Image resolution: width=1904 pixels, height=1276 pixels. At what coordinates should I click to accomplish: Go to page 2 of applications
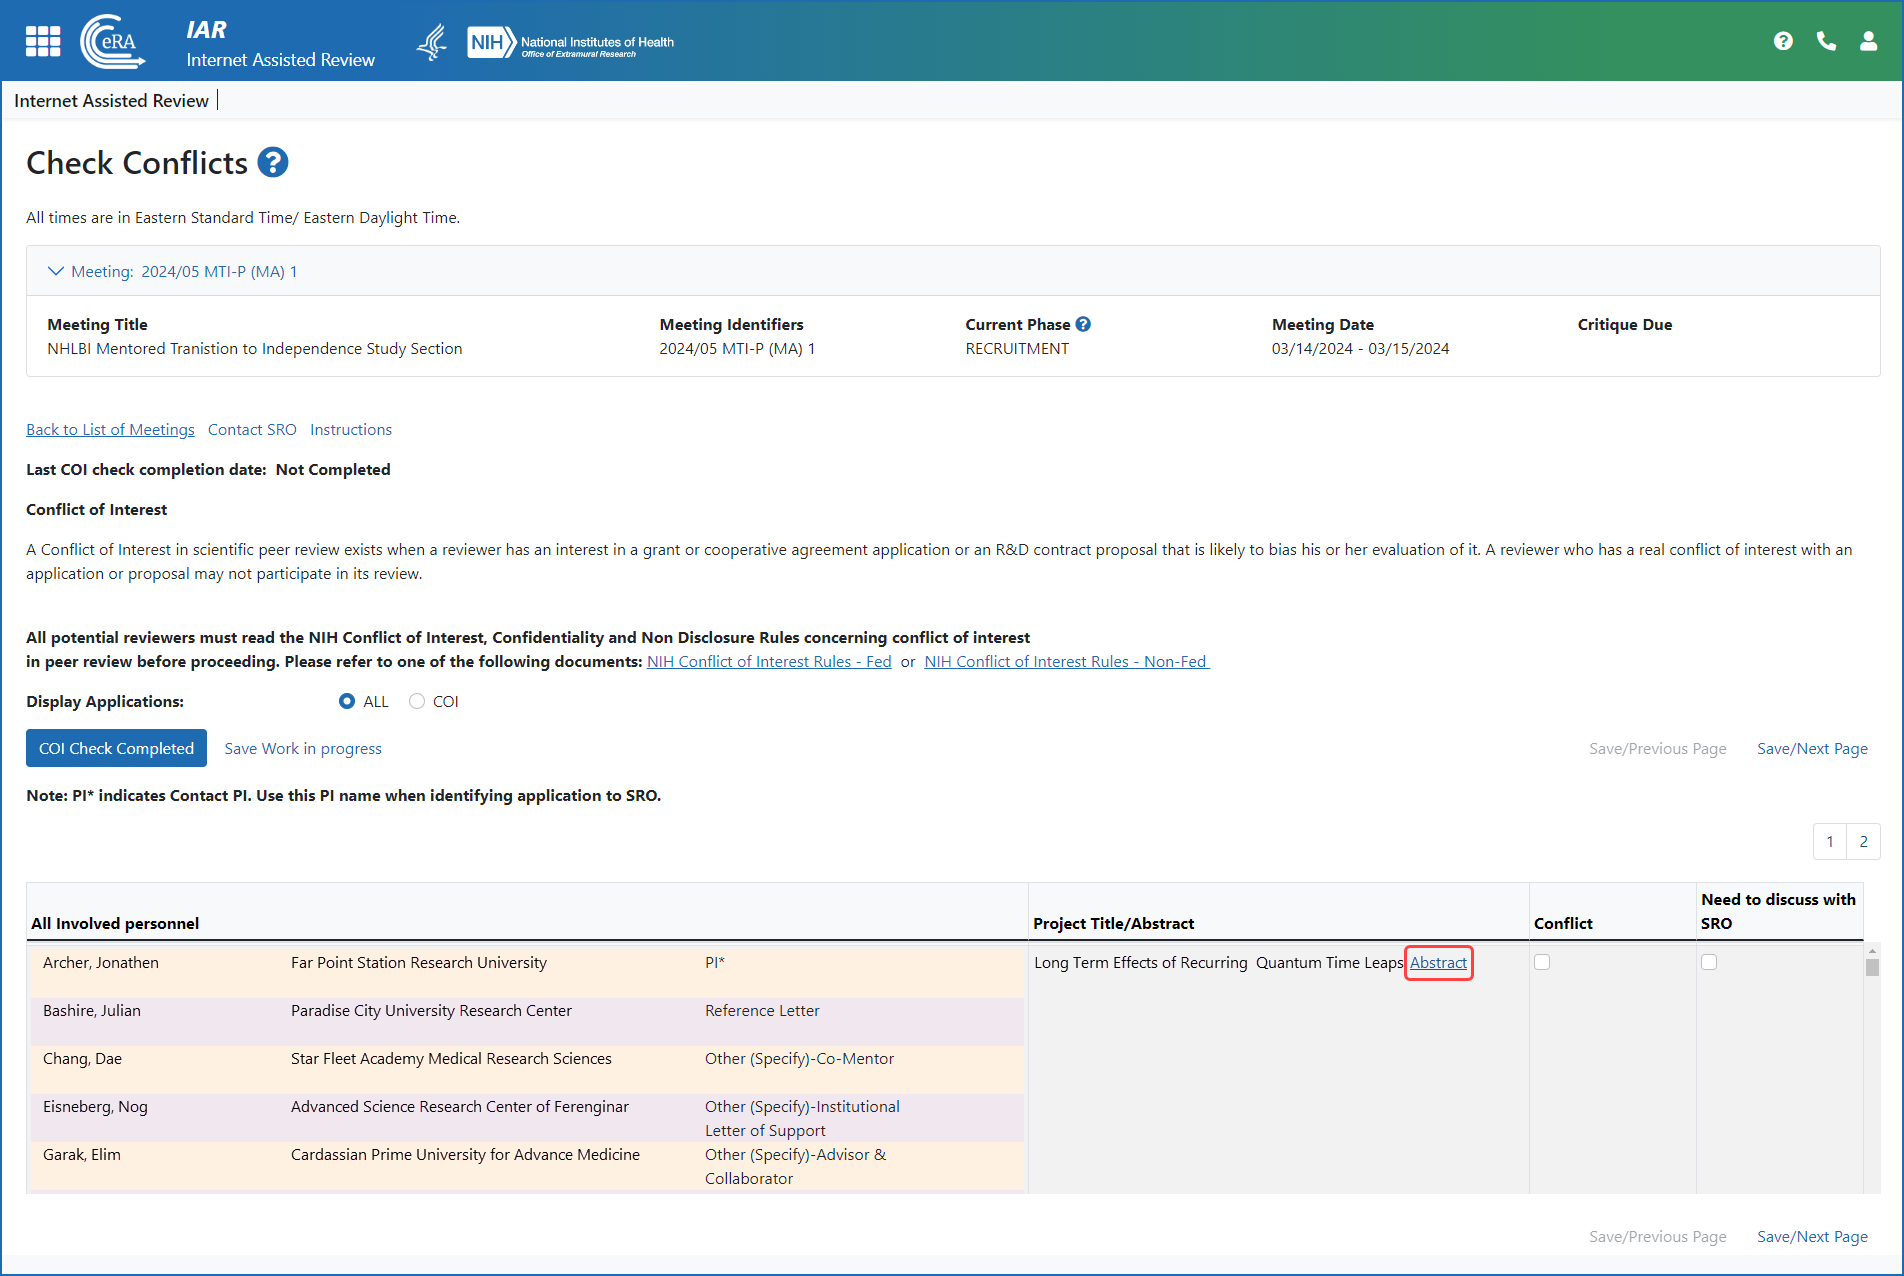1863,842
